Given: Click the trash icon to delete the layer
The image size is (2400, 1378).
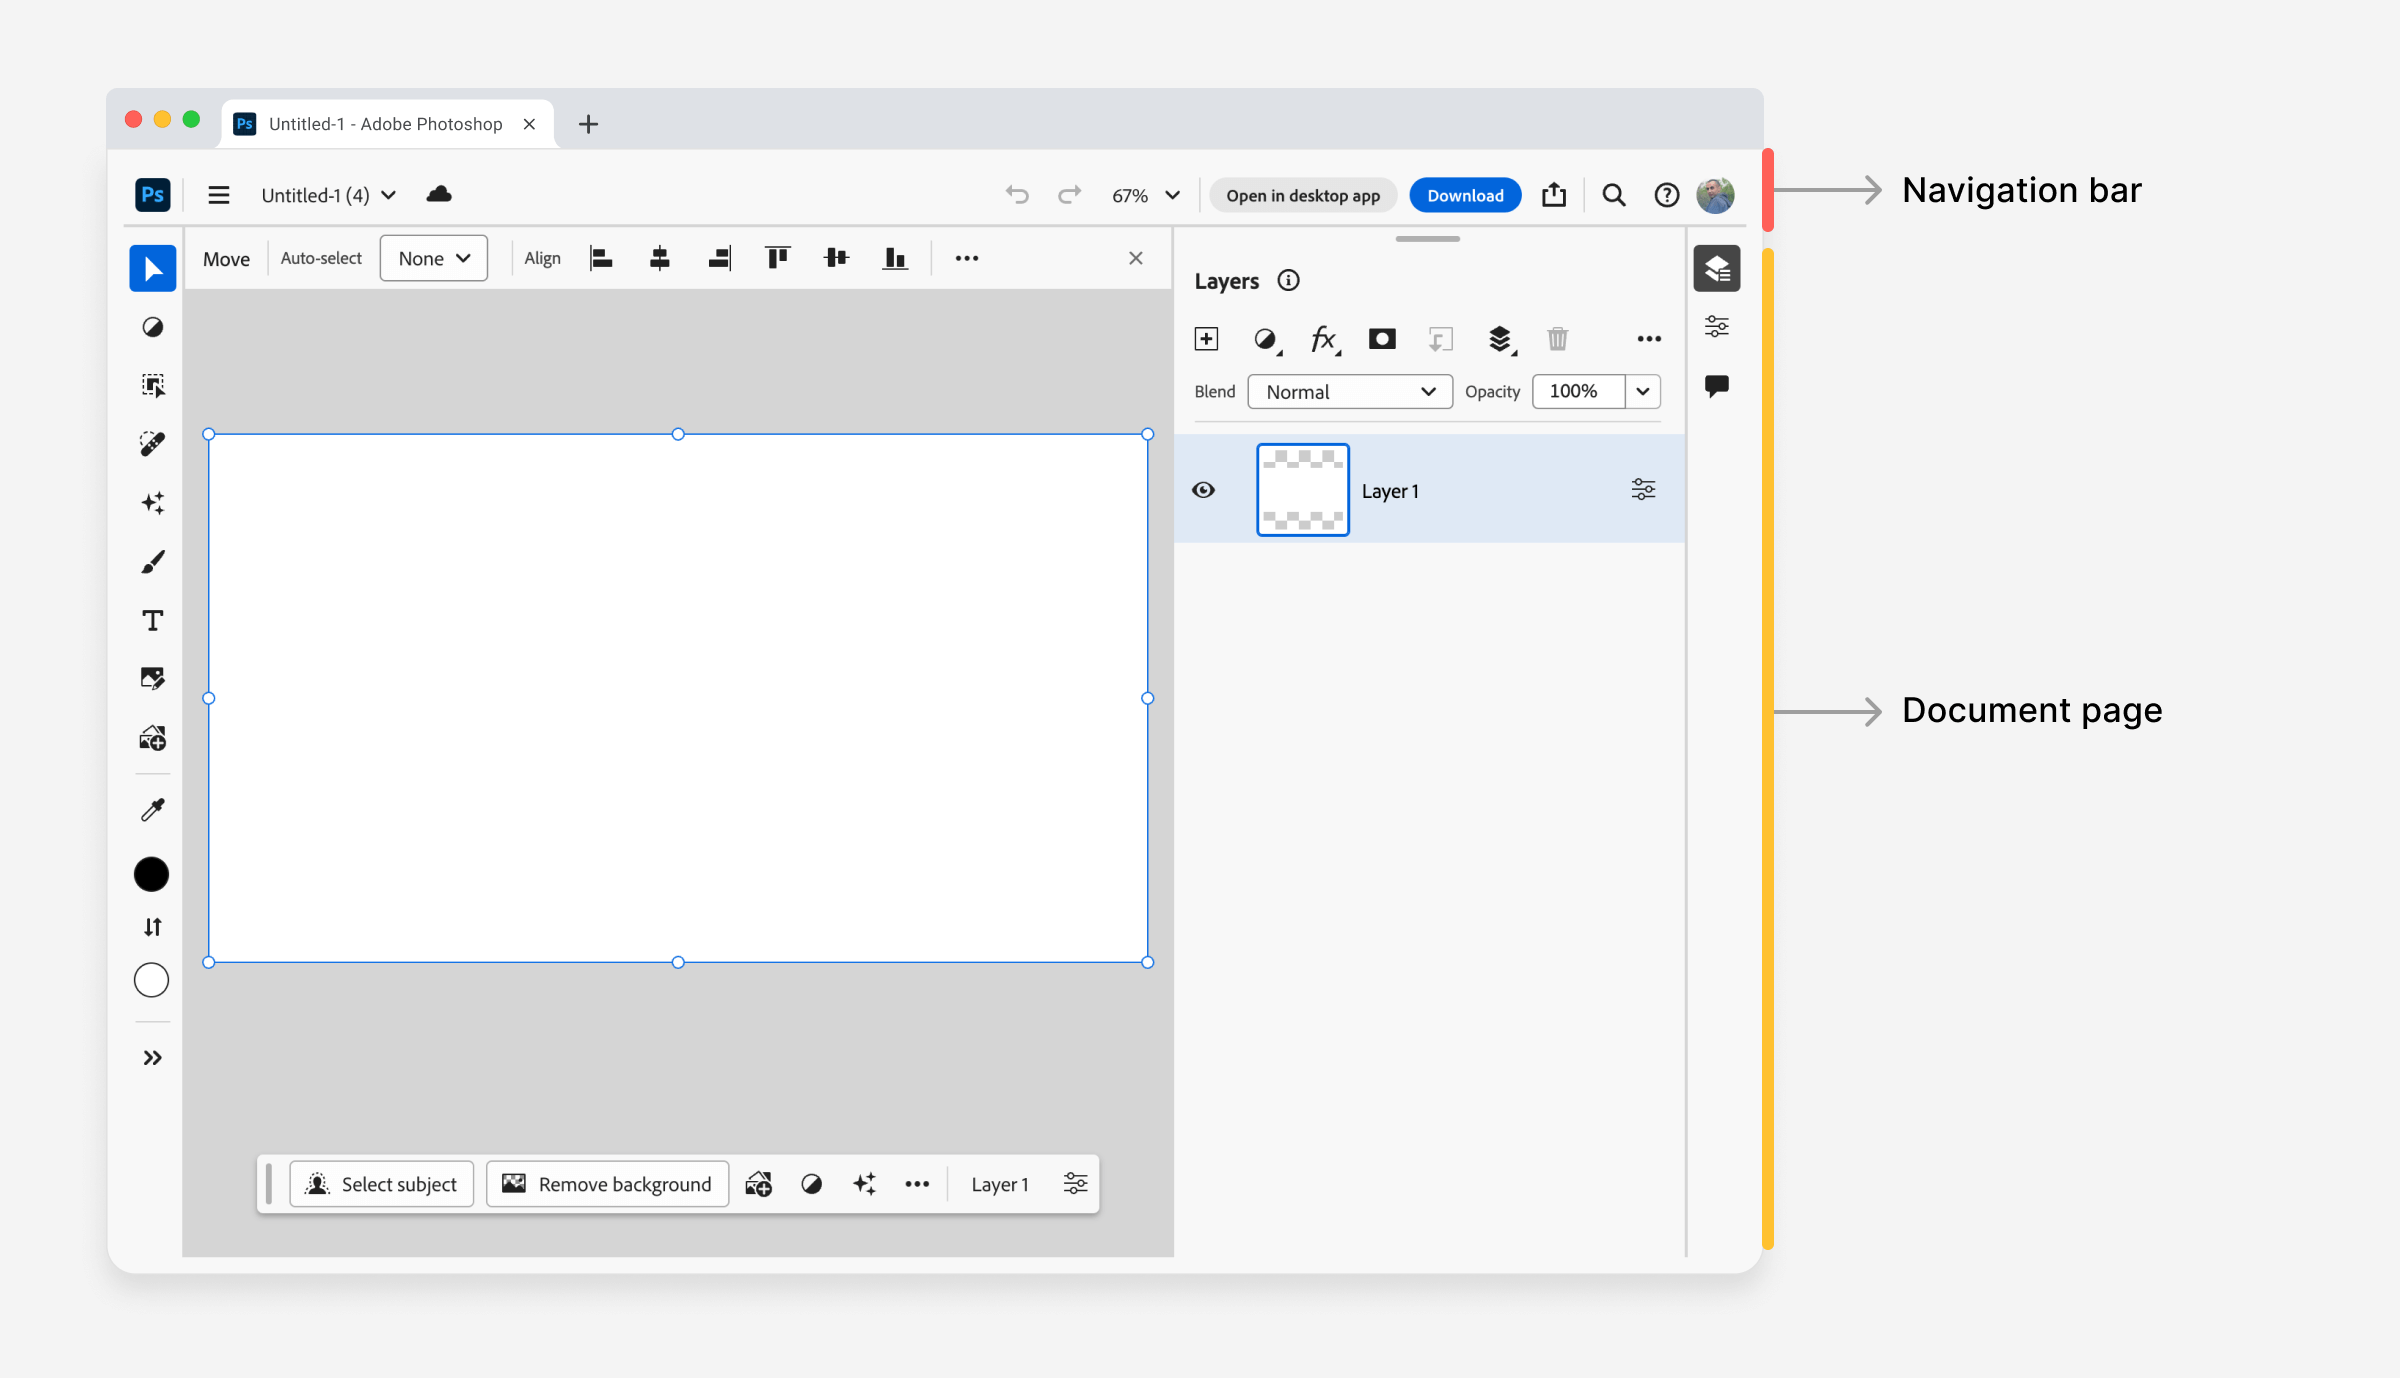Looking at the screenshot, I should pos(1557,339).
